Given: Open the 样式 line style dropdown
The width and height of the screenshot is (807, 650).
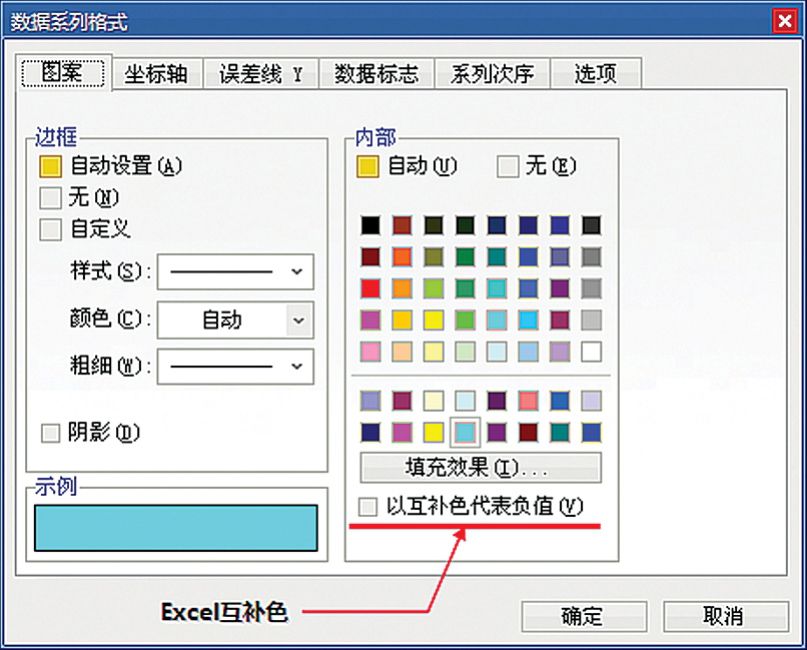Looking at the screenshot, I should click(235, 271).
